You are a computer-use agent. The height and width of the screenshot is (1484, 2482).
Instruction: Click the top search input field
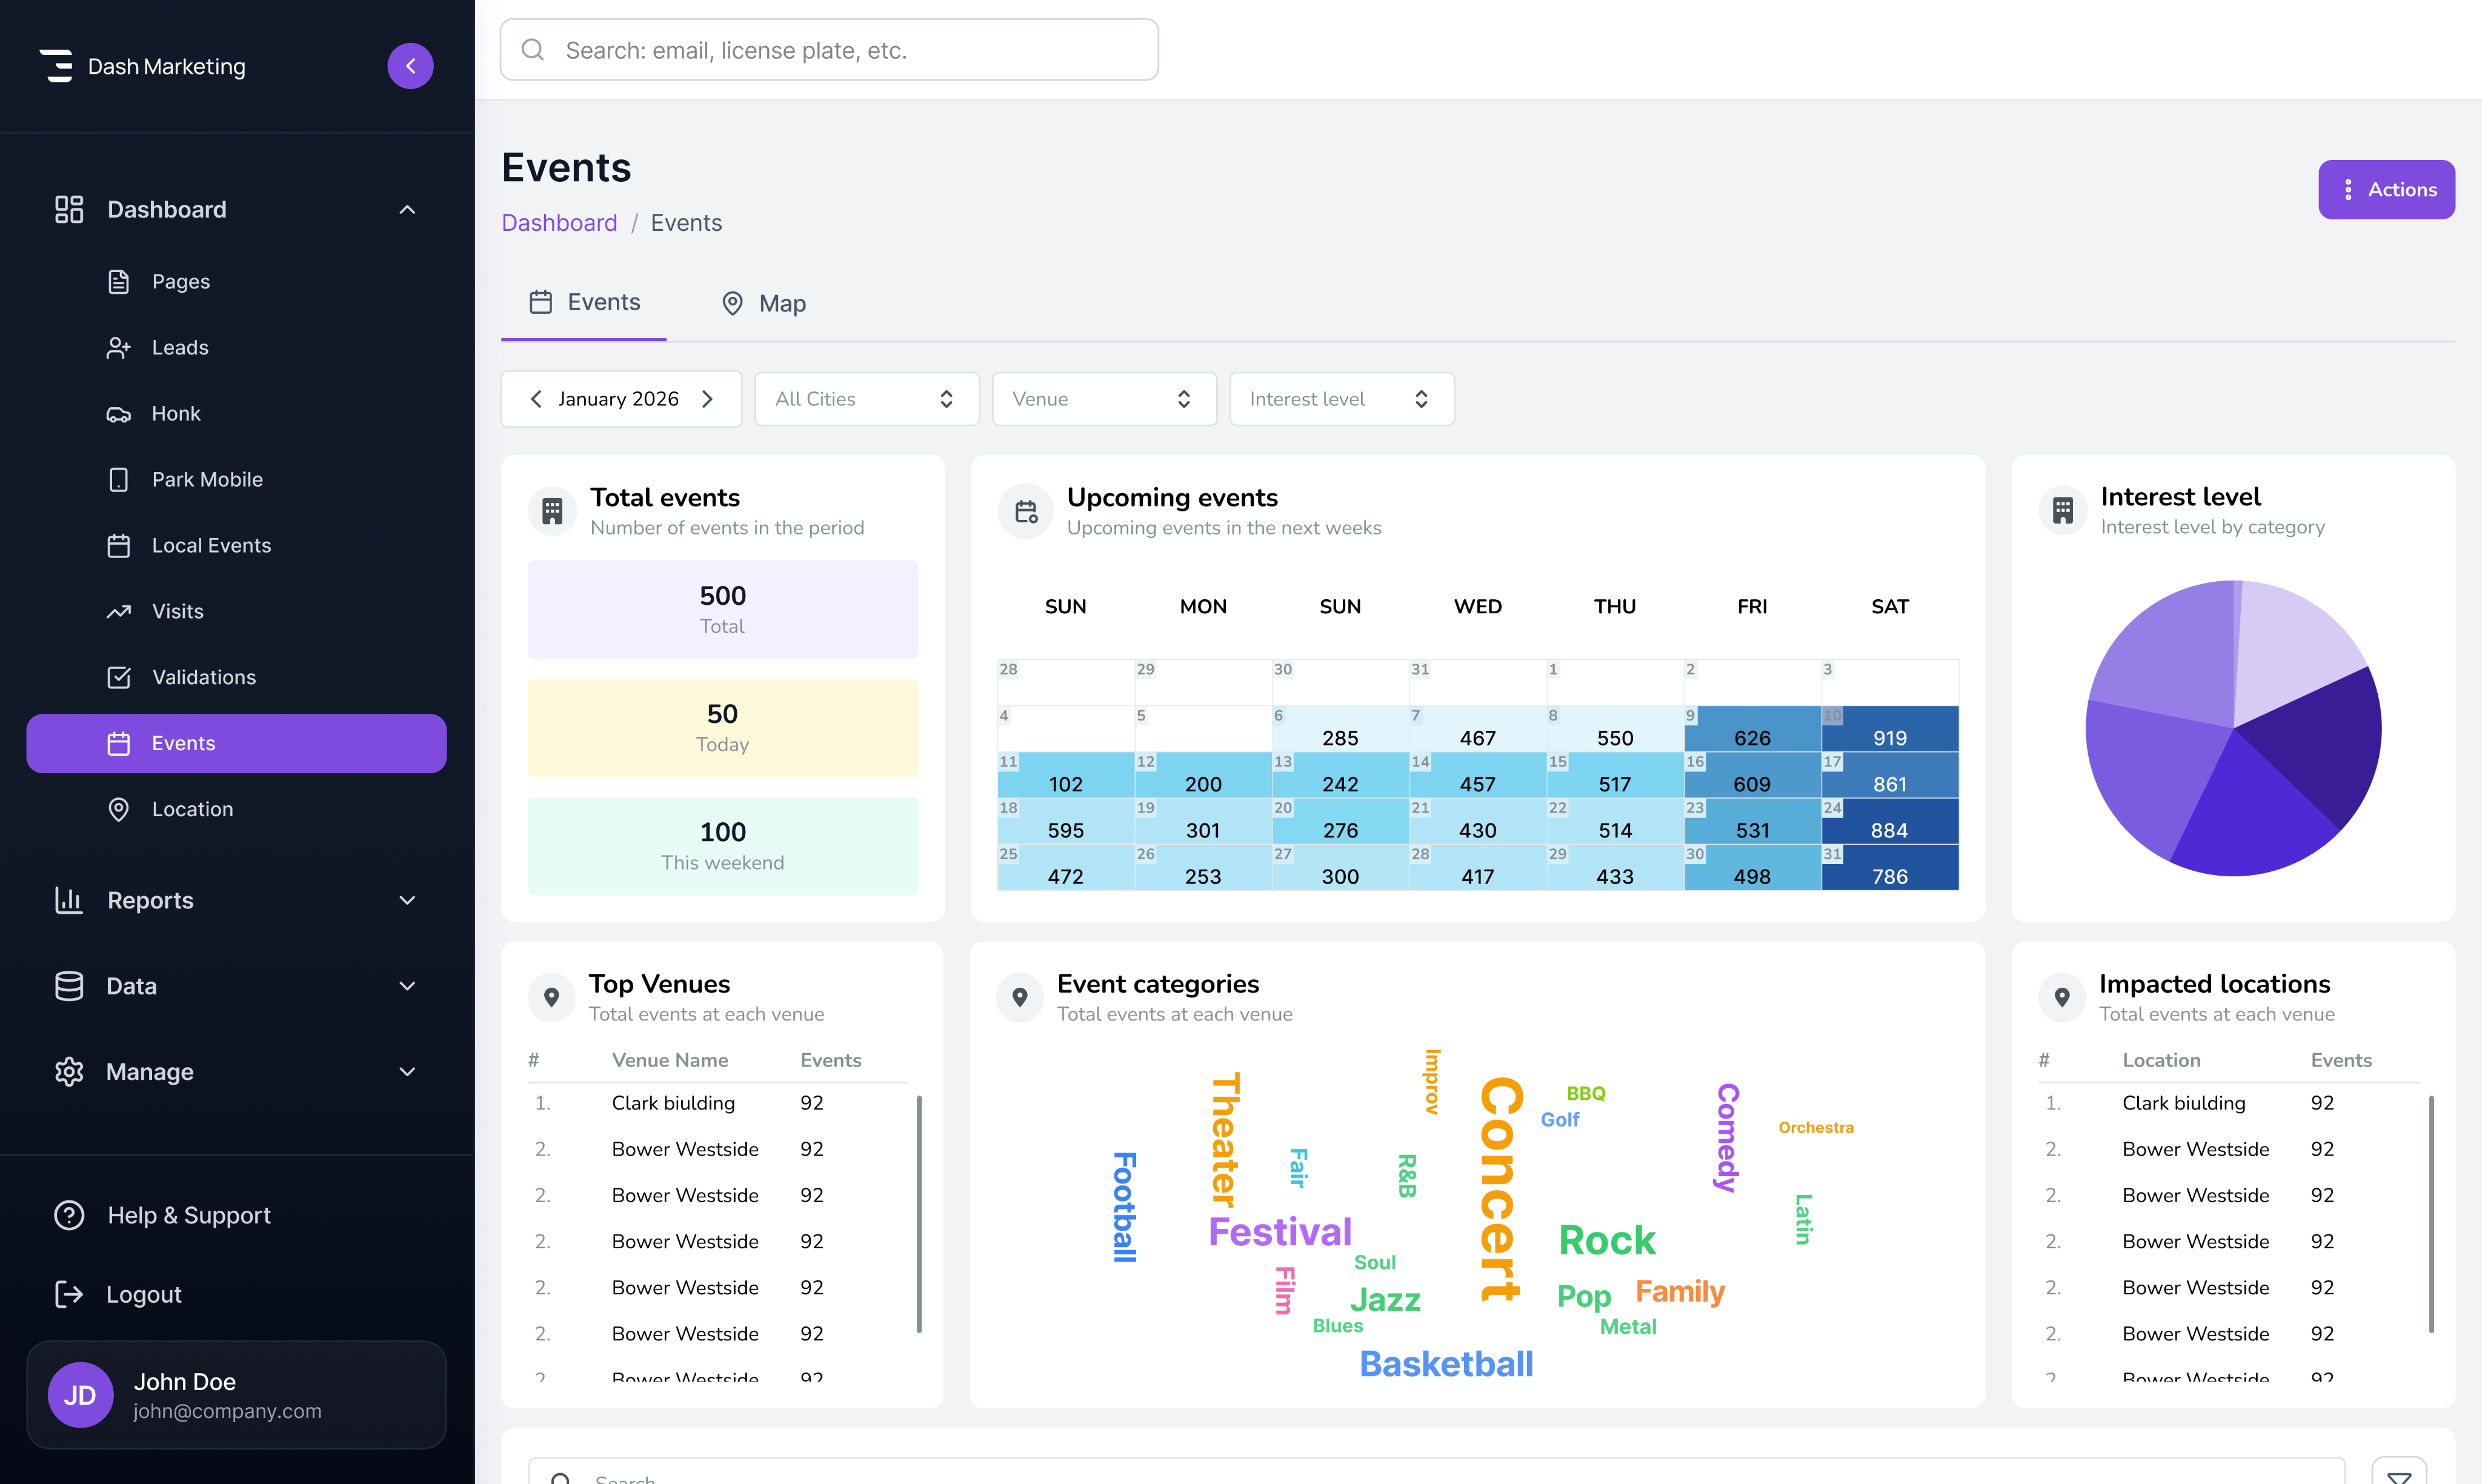pos(830,50)
